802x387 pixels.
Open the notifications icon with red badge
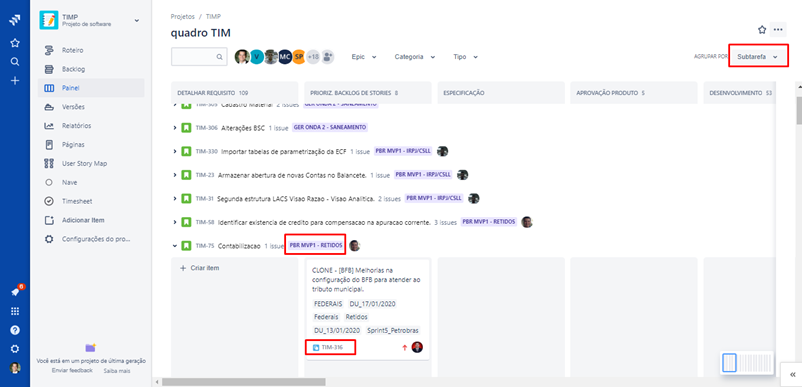tap(15, 292)
